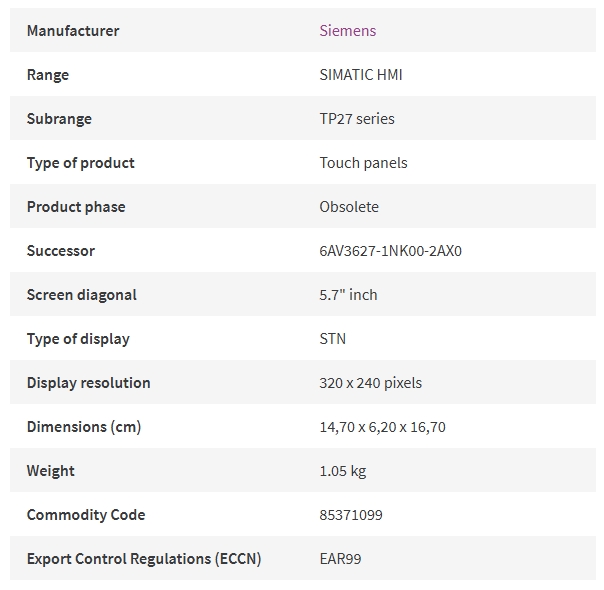Select the Touch panels value
The height and width of the screenshot is (590, 604).
tap(363, 163)
